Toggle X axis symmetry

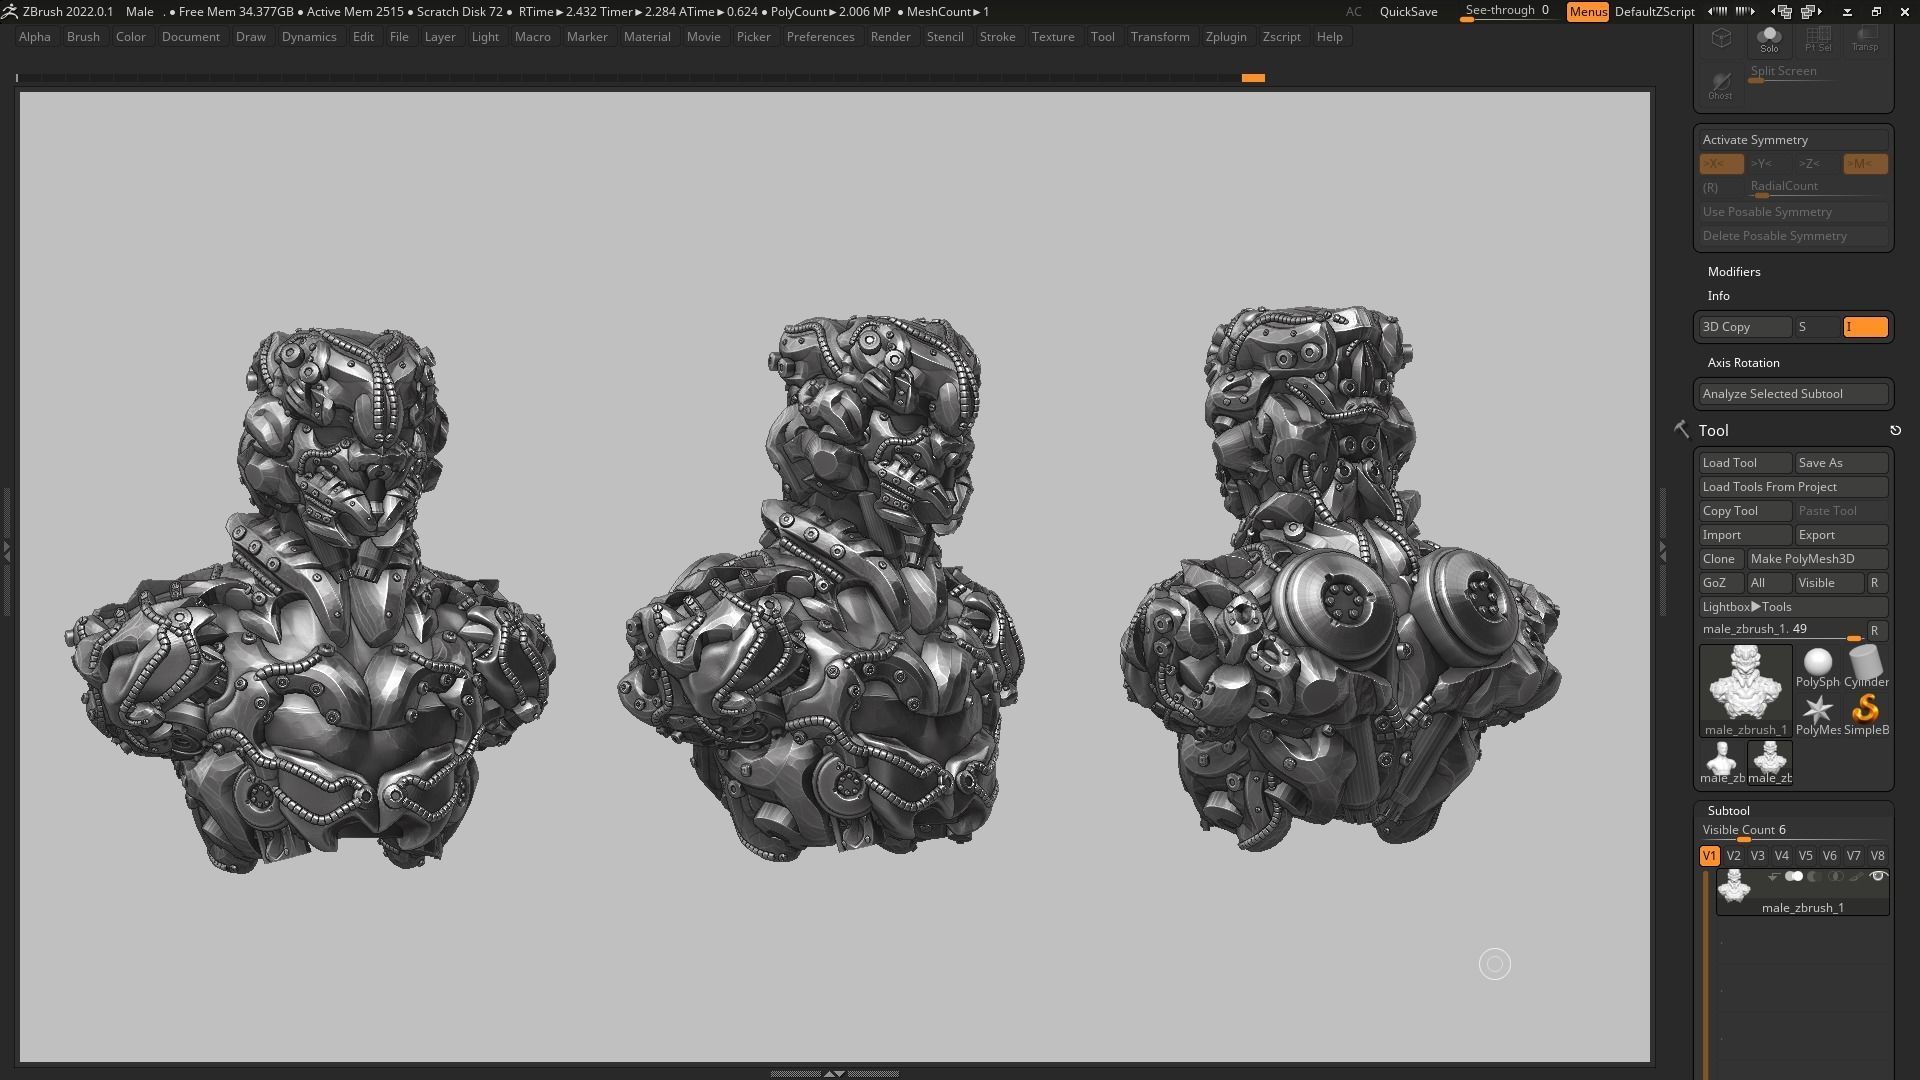click(x=1720, y=164)
